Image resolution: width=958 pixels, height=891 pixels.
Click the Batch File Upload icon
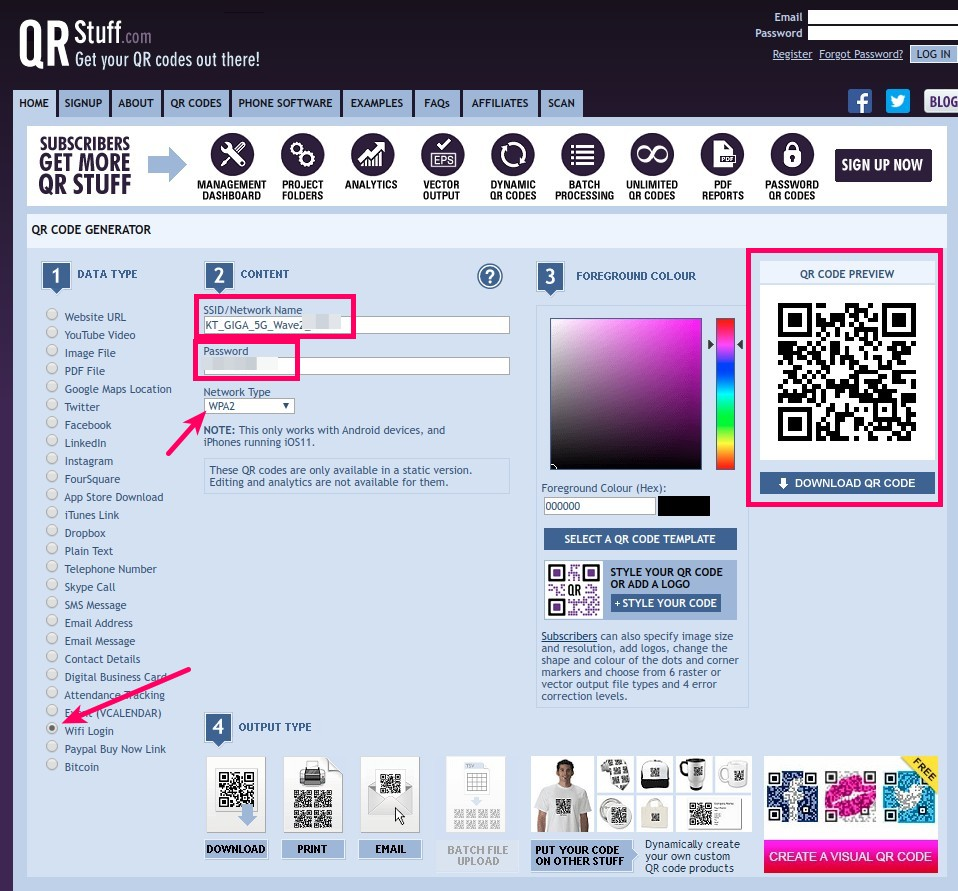pos(476,794)
